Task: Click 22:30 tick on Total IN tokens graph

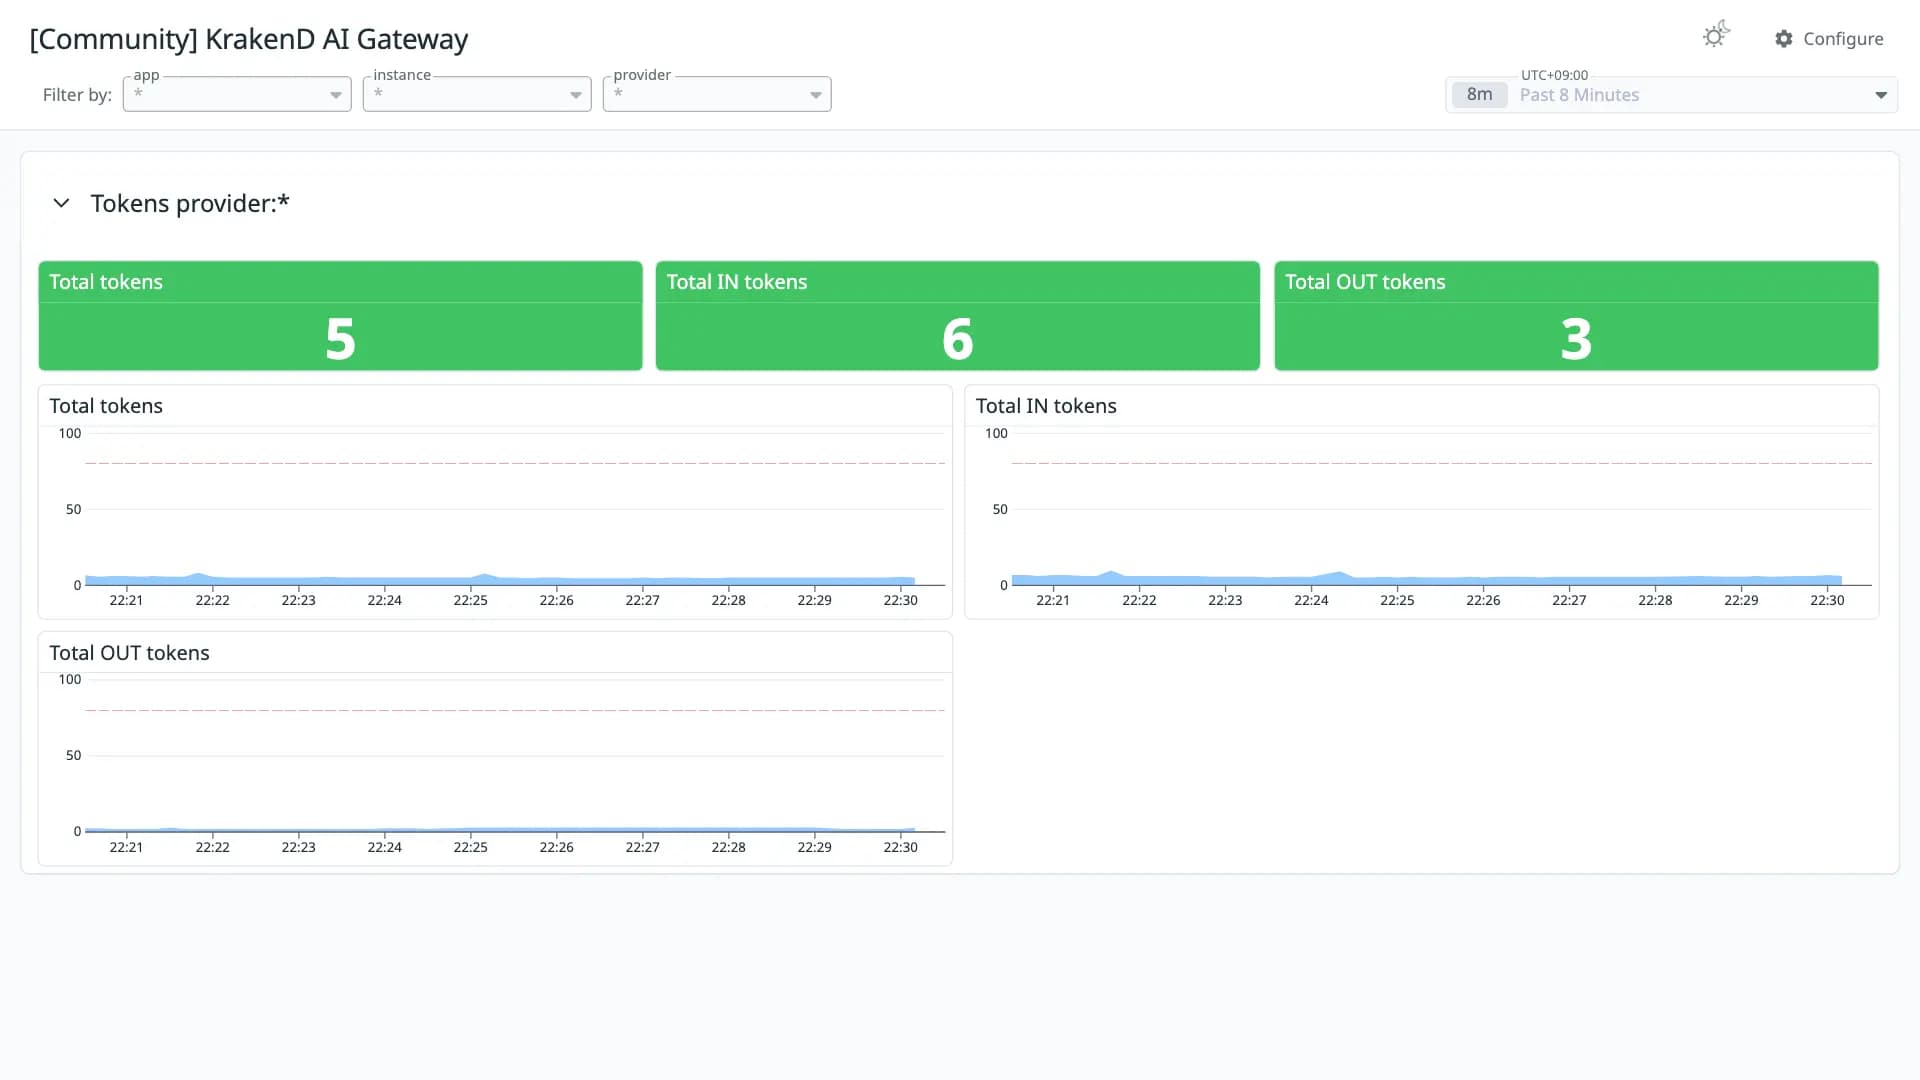Action: click(1827, 600)
